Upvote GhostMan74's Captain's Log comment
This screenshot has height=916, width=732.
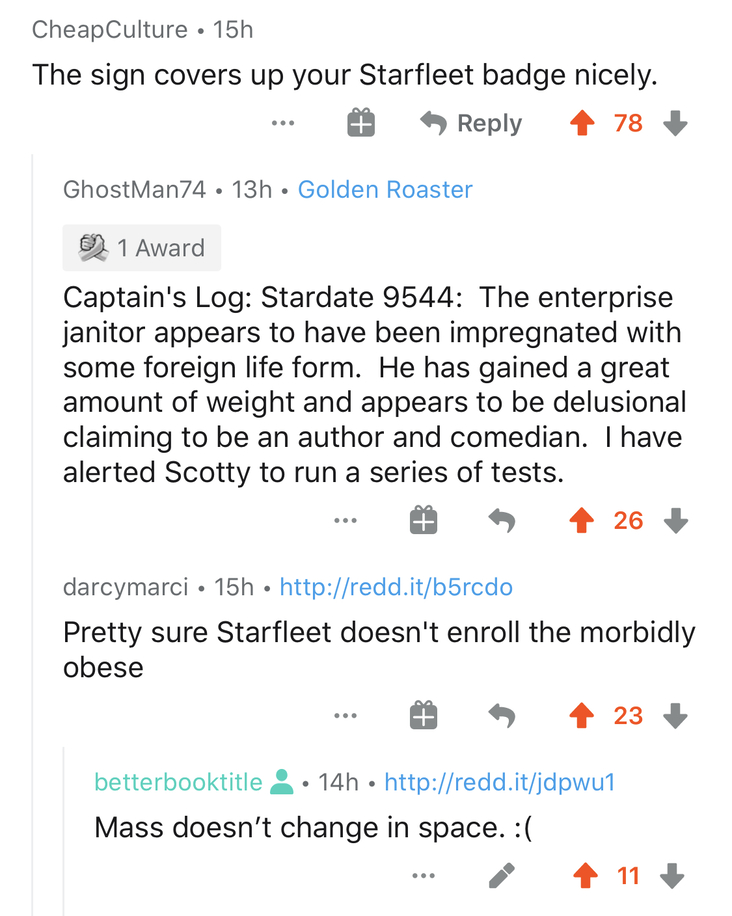pos(582,521)
